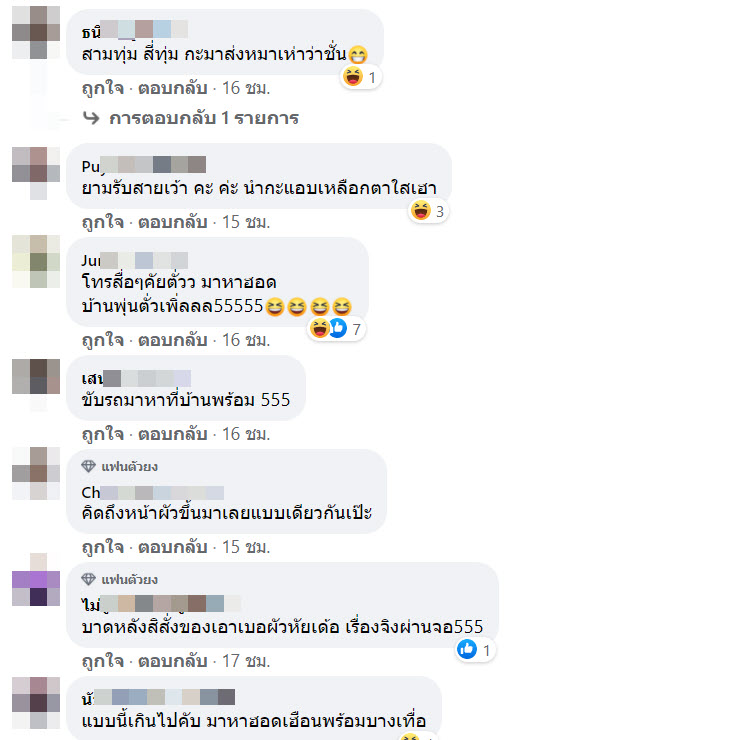The width and height of the screenshot is (732, 740).
Task: Like the comment by Pu
Action: [x=102, y=222]
